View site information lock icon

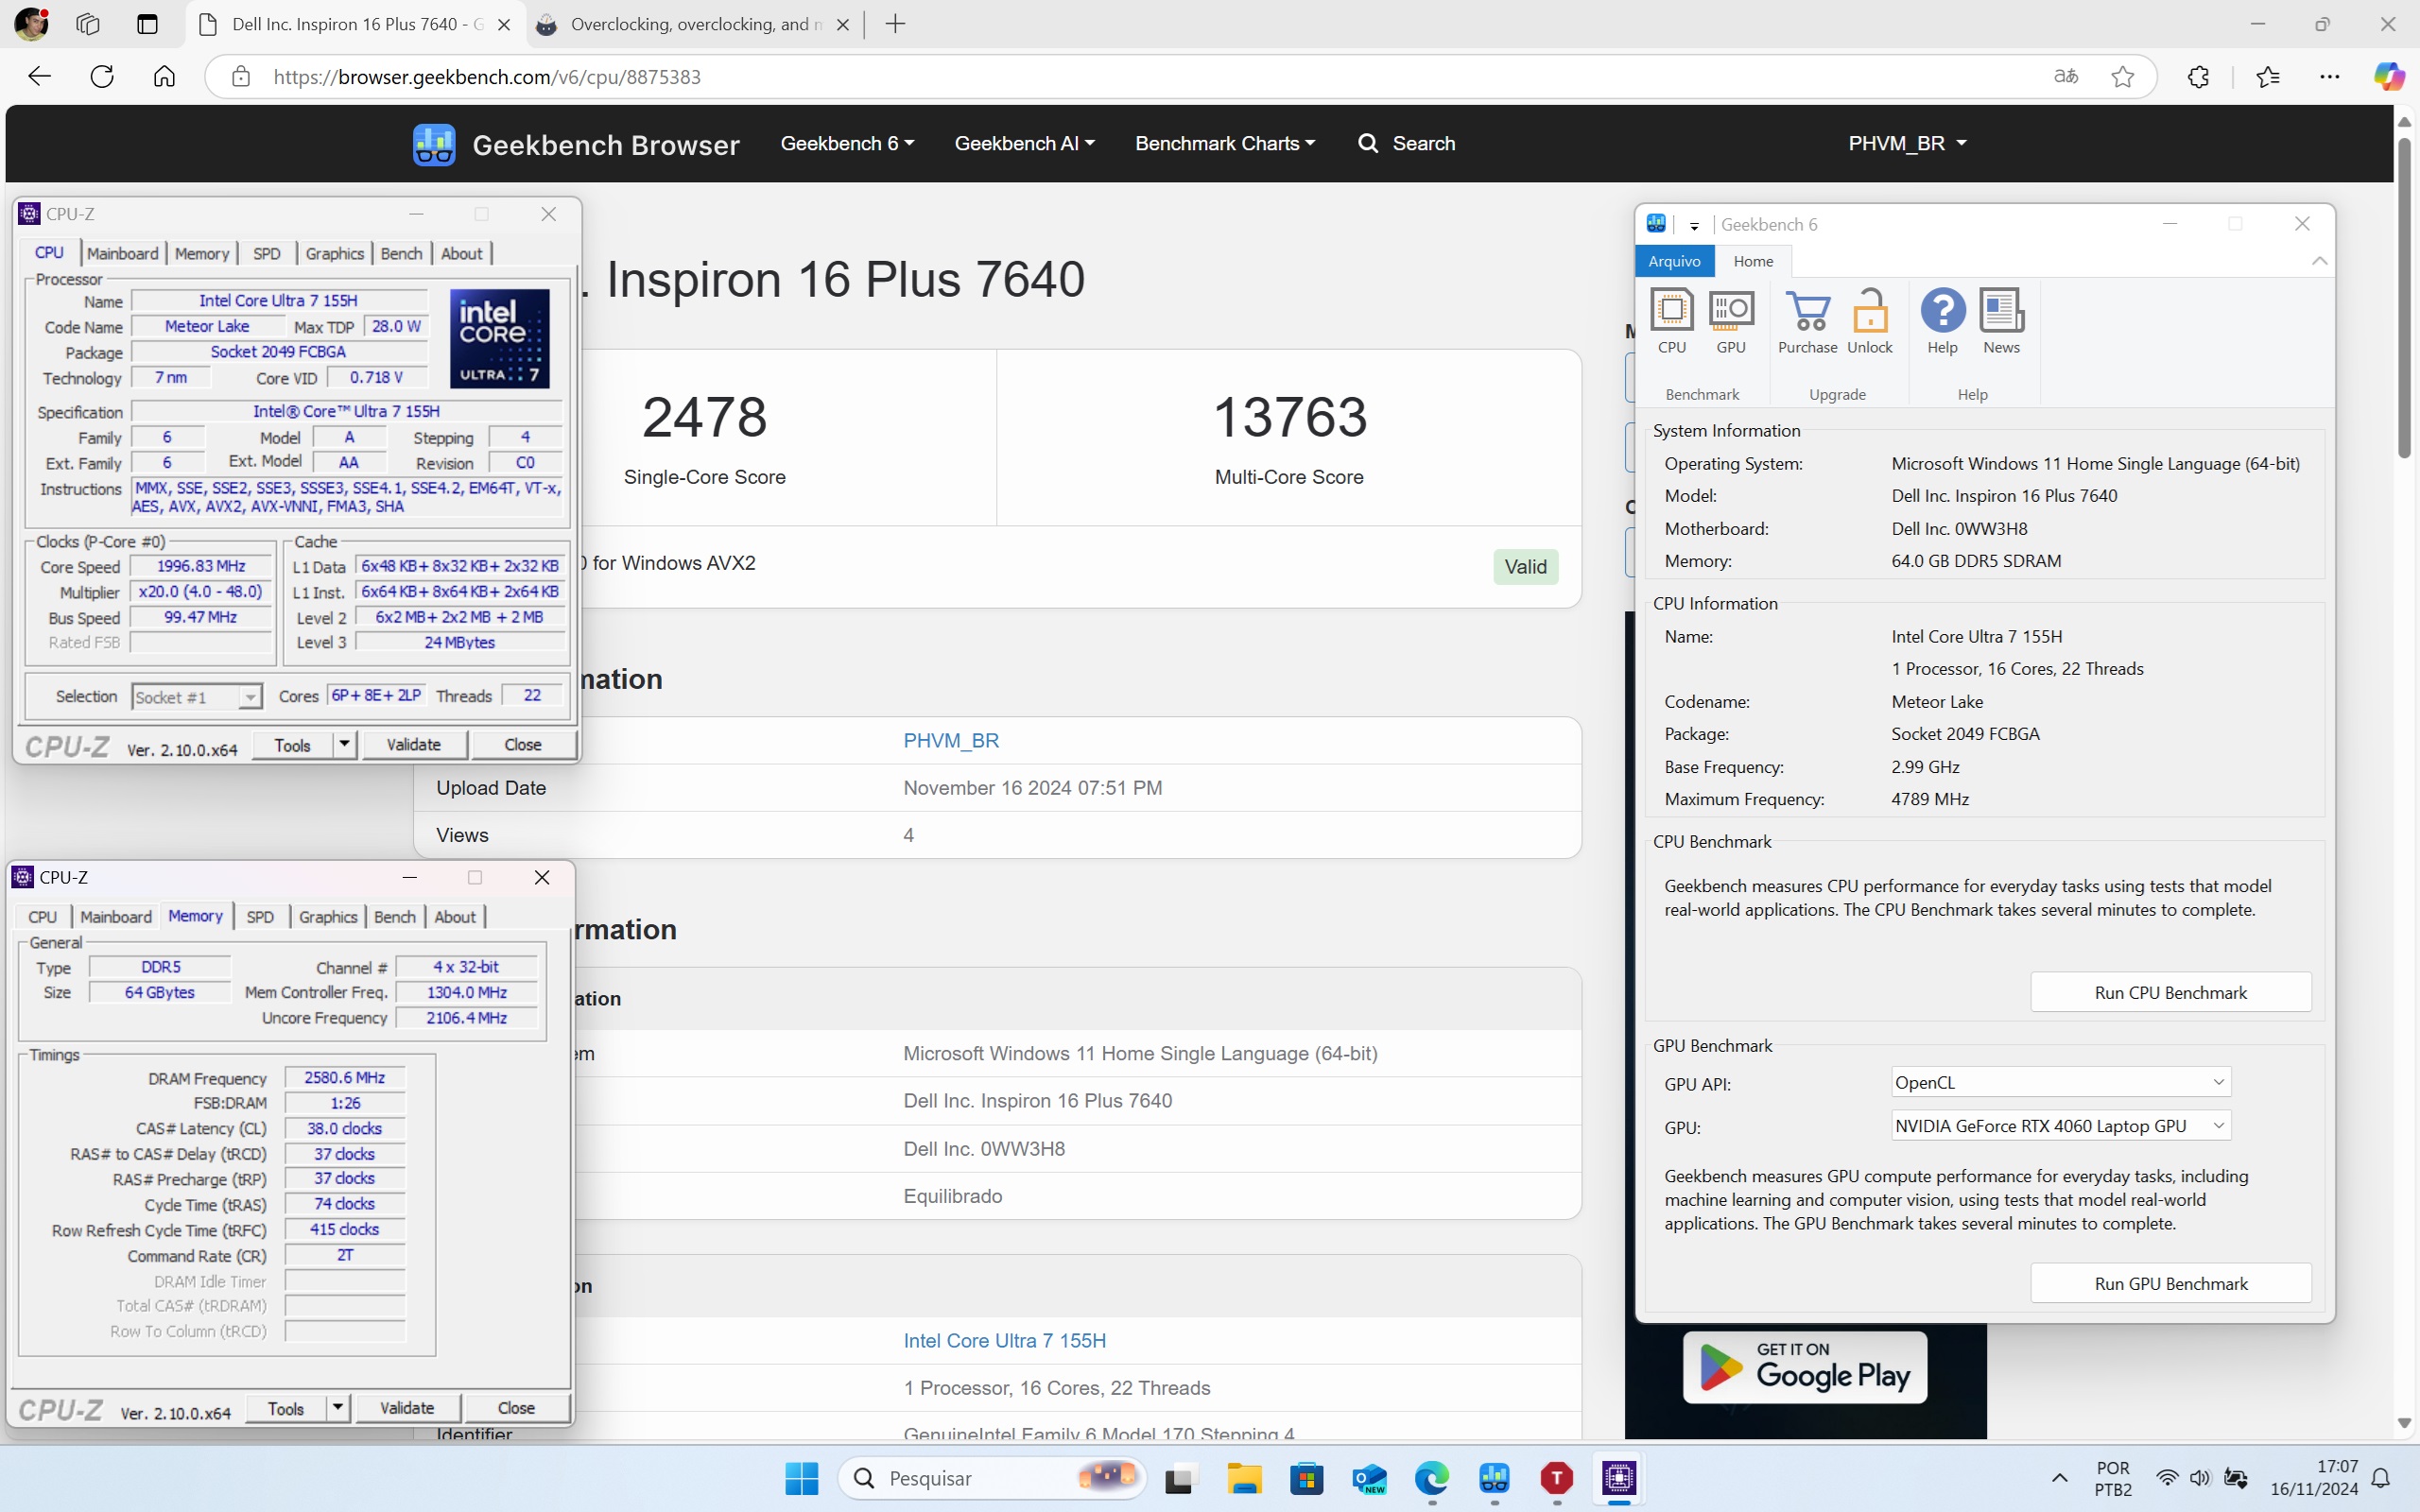pos(240,77)
